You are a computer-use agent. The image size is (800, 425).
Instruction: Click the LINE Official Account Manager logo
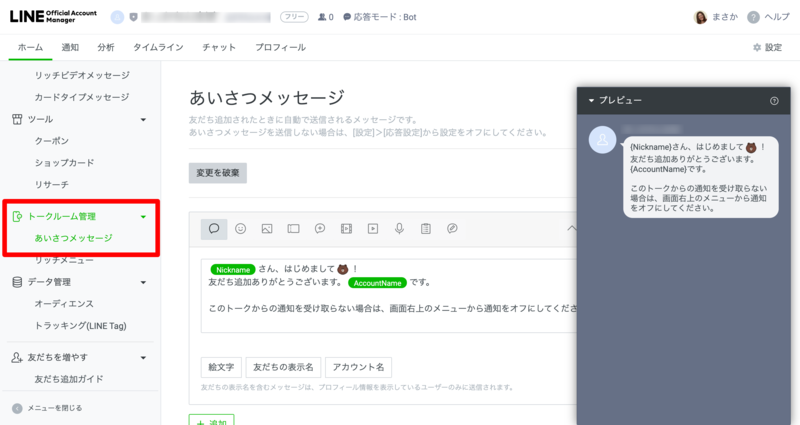pos(53,16)
